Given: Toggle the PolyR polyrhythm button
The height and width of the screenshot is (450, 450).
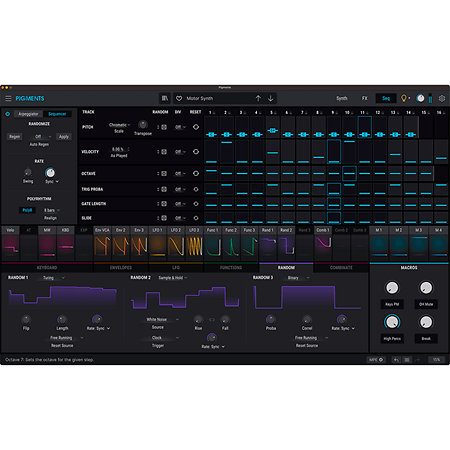Looking at the screenshot, I should (27, 210).
